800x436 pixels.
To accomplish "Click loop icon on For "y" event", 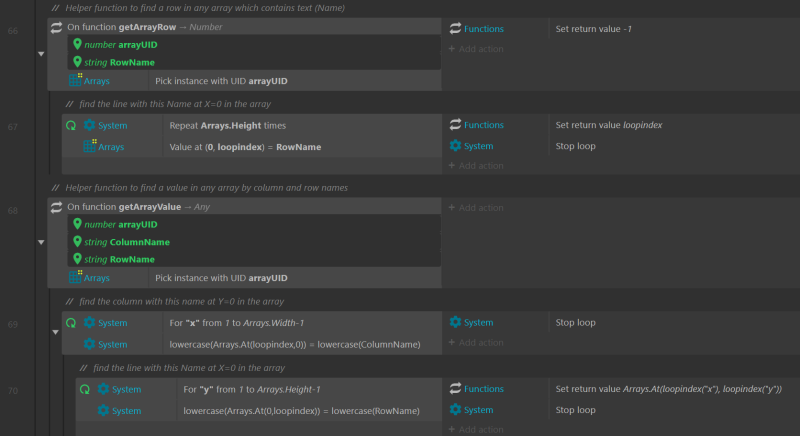I will coord(85,389).
